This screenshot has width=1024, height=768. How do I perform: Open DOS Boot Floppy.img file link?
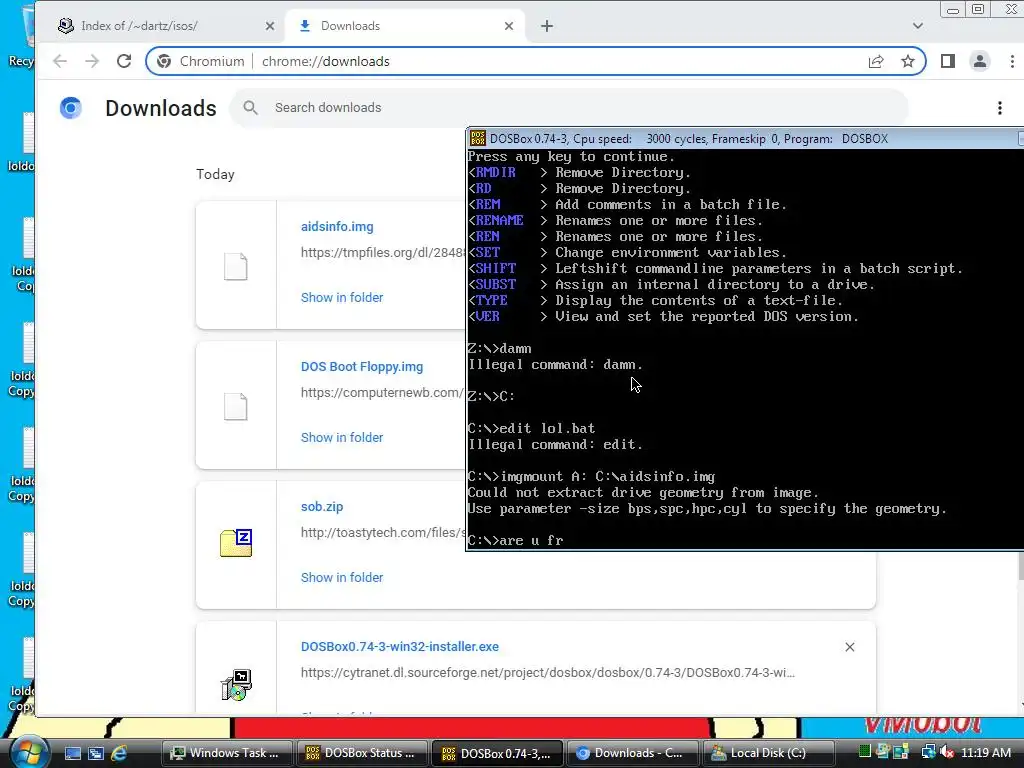pyautogui.click(x=362, y=367)
